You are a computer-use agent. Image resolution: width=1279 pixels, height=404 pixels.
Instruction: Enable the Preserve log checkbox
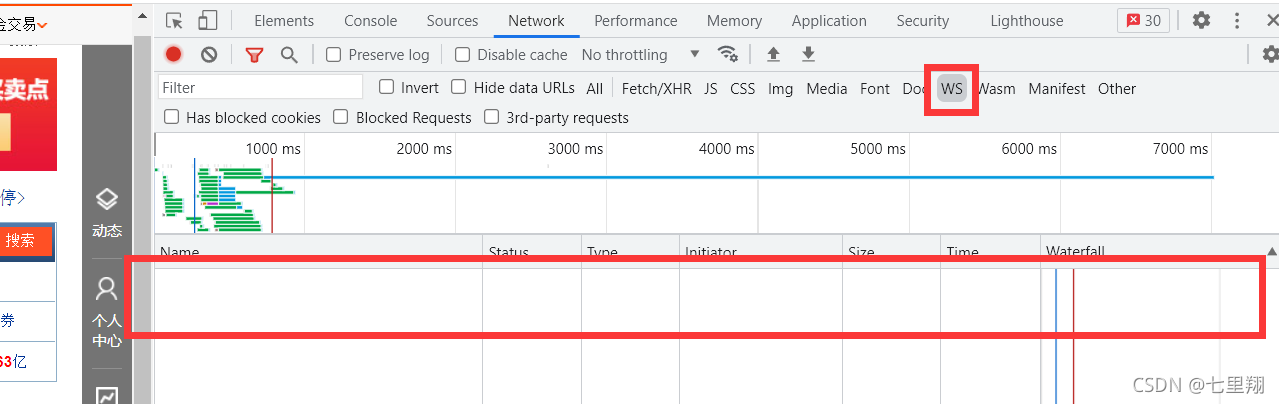(x=334, y=55)
